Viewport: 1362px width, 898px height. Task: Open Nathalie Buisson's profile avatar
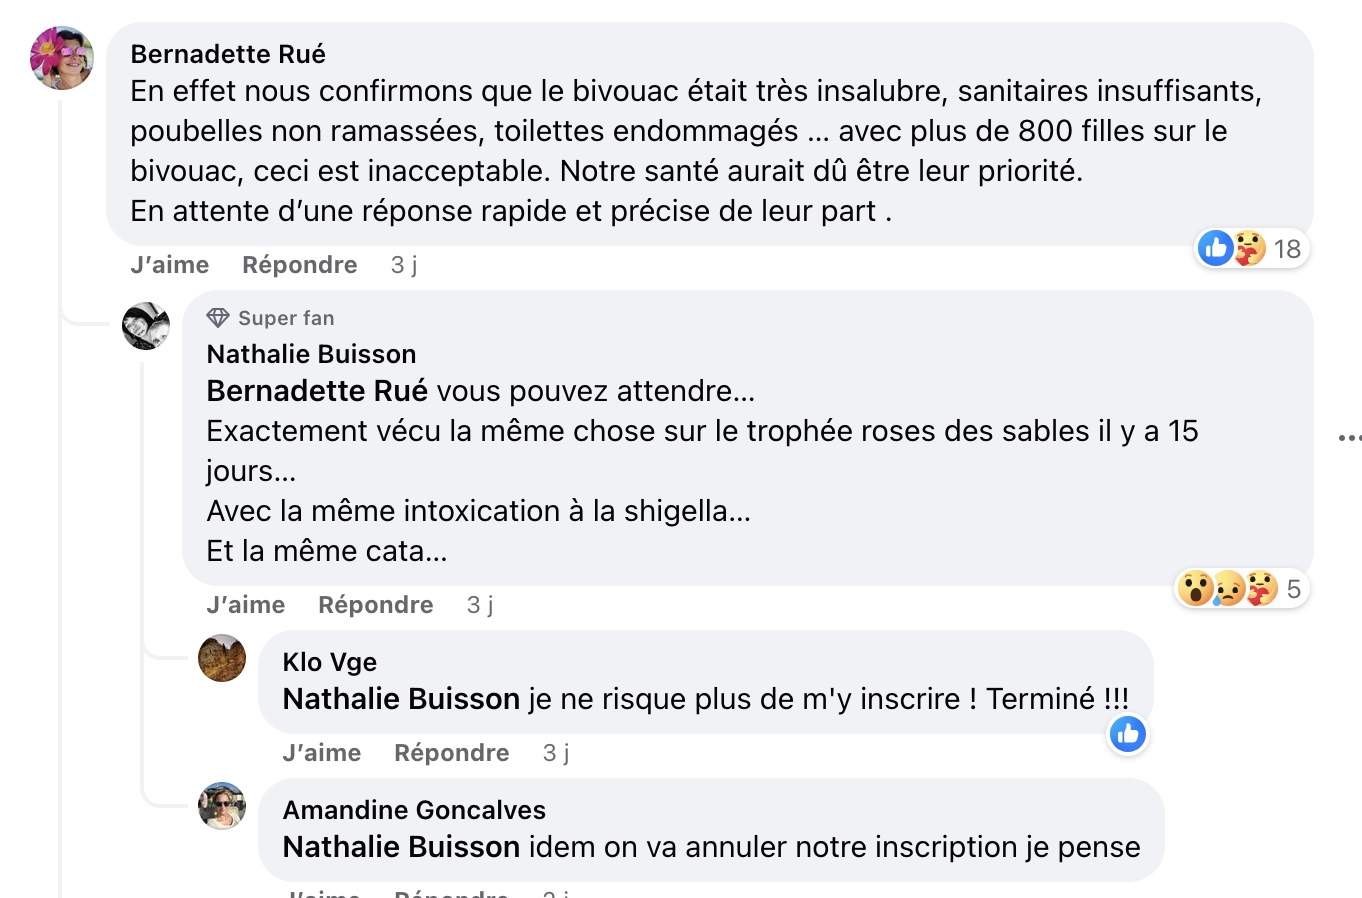(x=146, y=326)
